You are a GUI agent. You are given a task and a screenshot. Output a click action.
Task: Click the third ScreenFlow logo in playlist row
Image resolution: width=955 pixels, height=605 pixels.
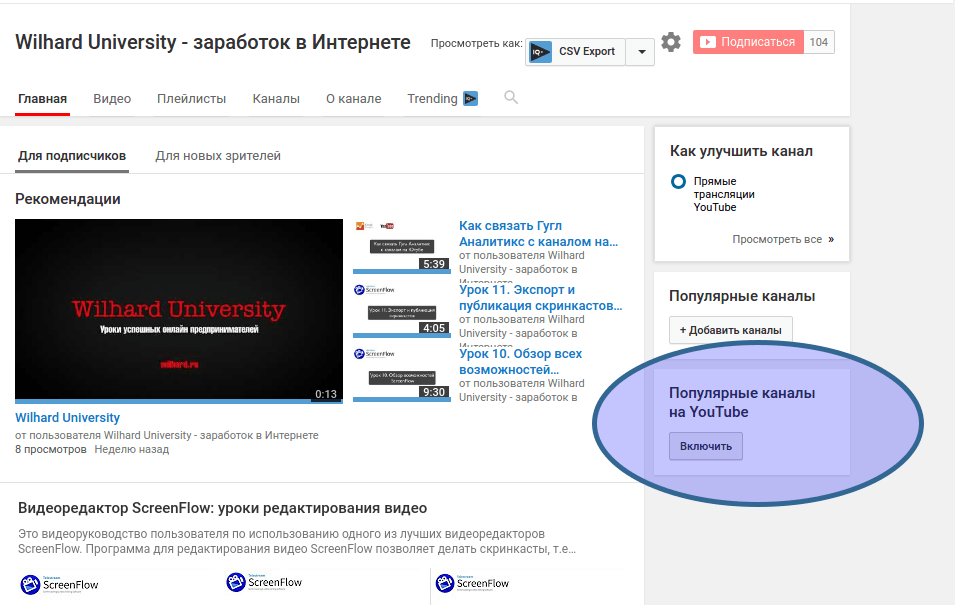[x=471, y=583]
